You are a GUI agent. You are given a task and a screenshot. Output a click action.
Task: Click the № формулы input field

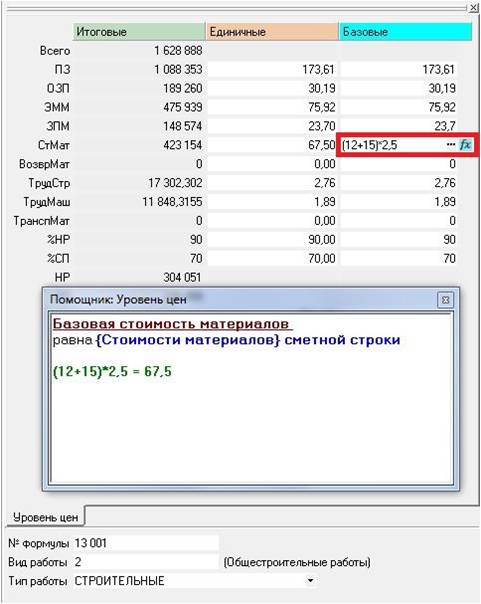pos(146,543)
